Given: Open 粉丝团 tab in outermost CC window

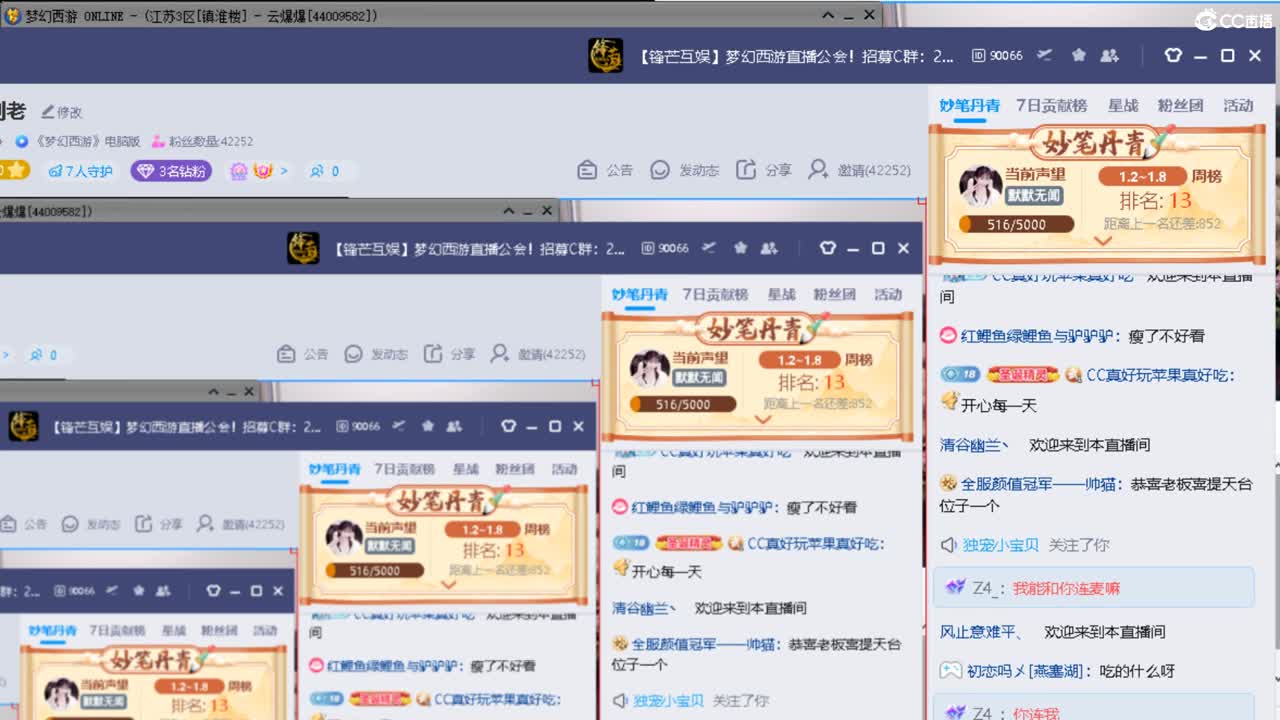Looking at the screenshot, I should click(x=1181, y=105).
